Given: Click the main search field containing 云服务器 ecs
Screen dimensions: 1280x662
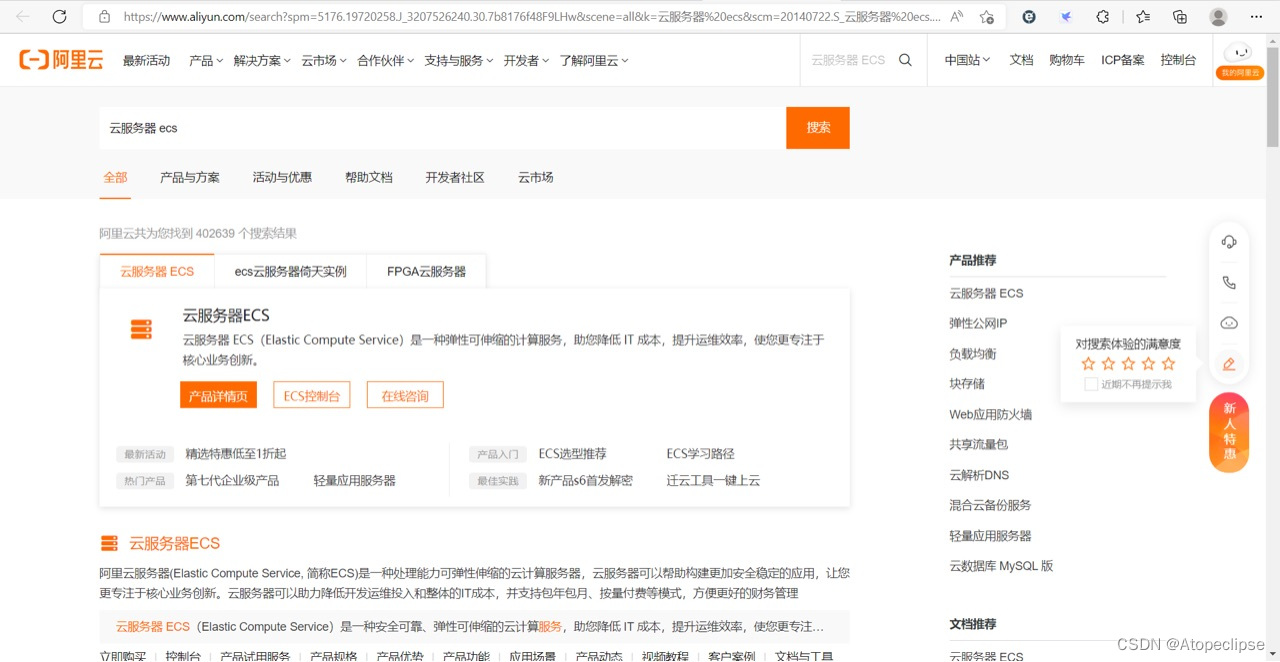Looking at the screenshot, I should coord(443,128).
